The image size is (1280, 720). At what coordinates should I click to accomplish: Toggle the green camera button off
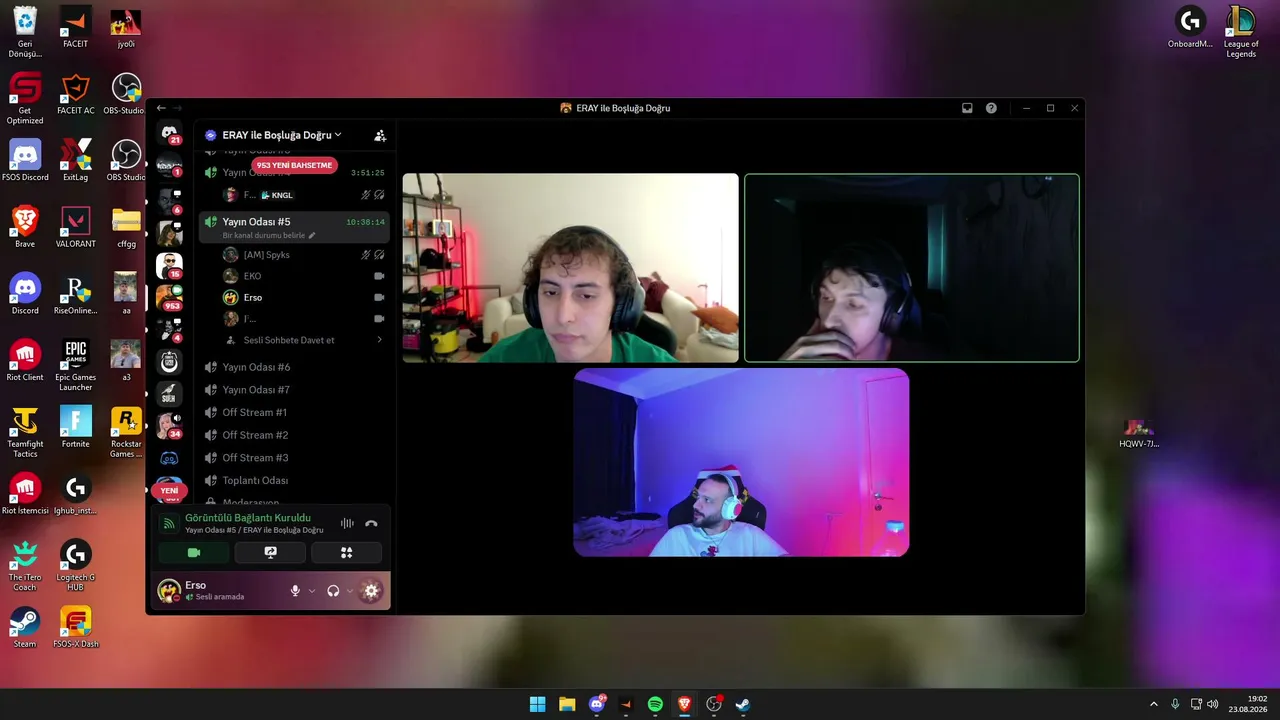click(x=194, y=552)
